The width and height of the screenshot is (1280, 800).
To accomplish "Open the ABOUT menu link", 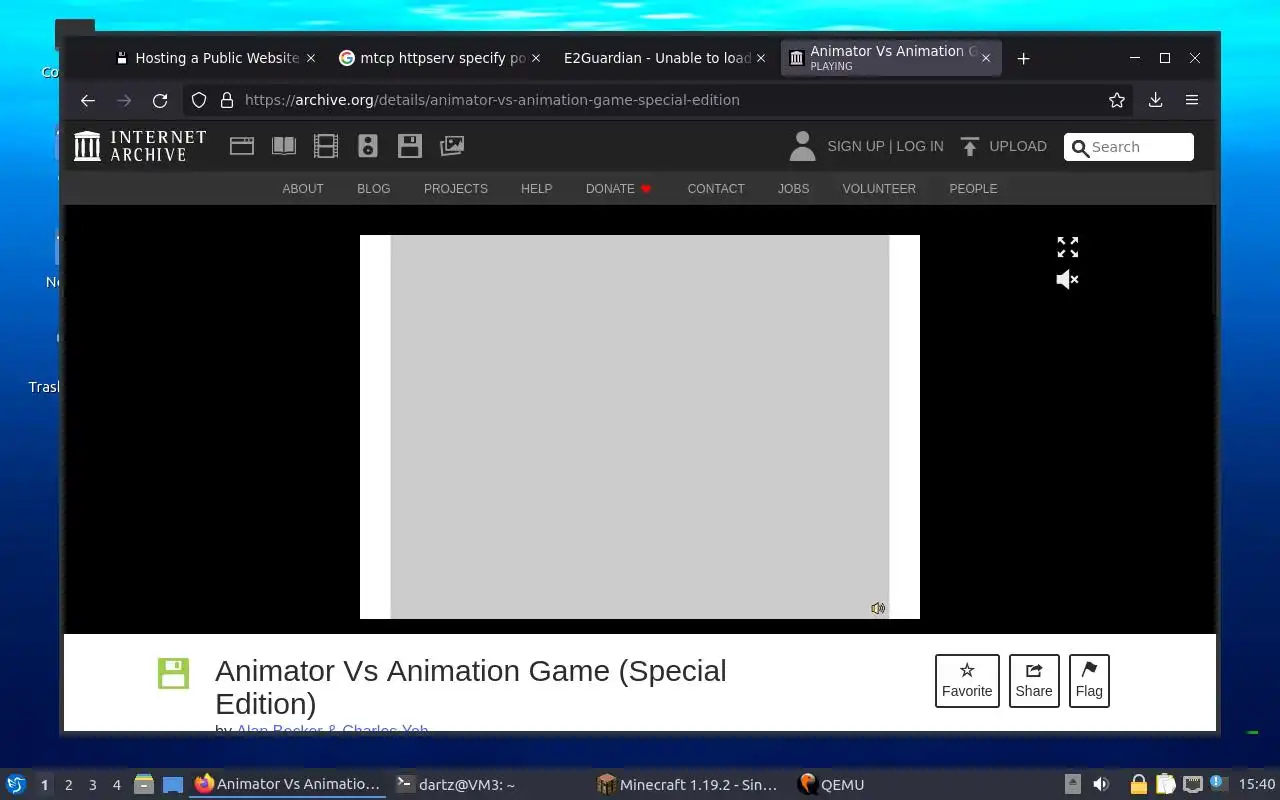I will pos(303,189).
